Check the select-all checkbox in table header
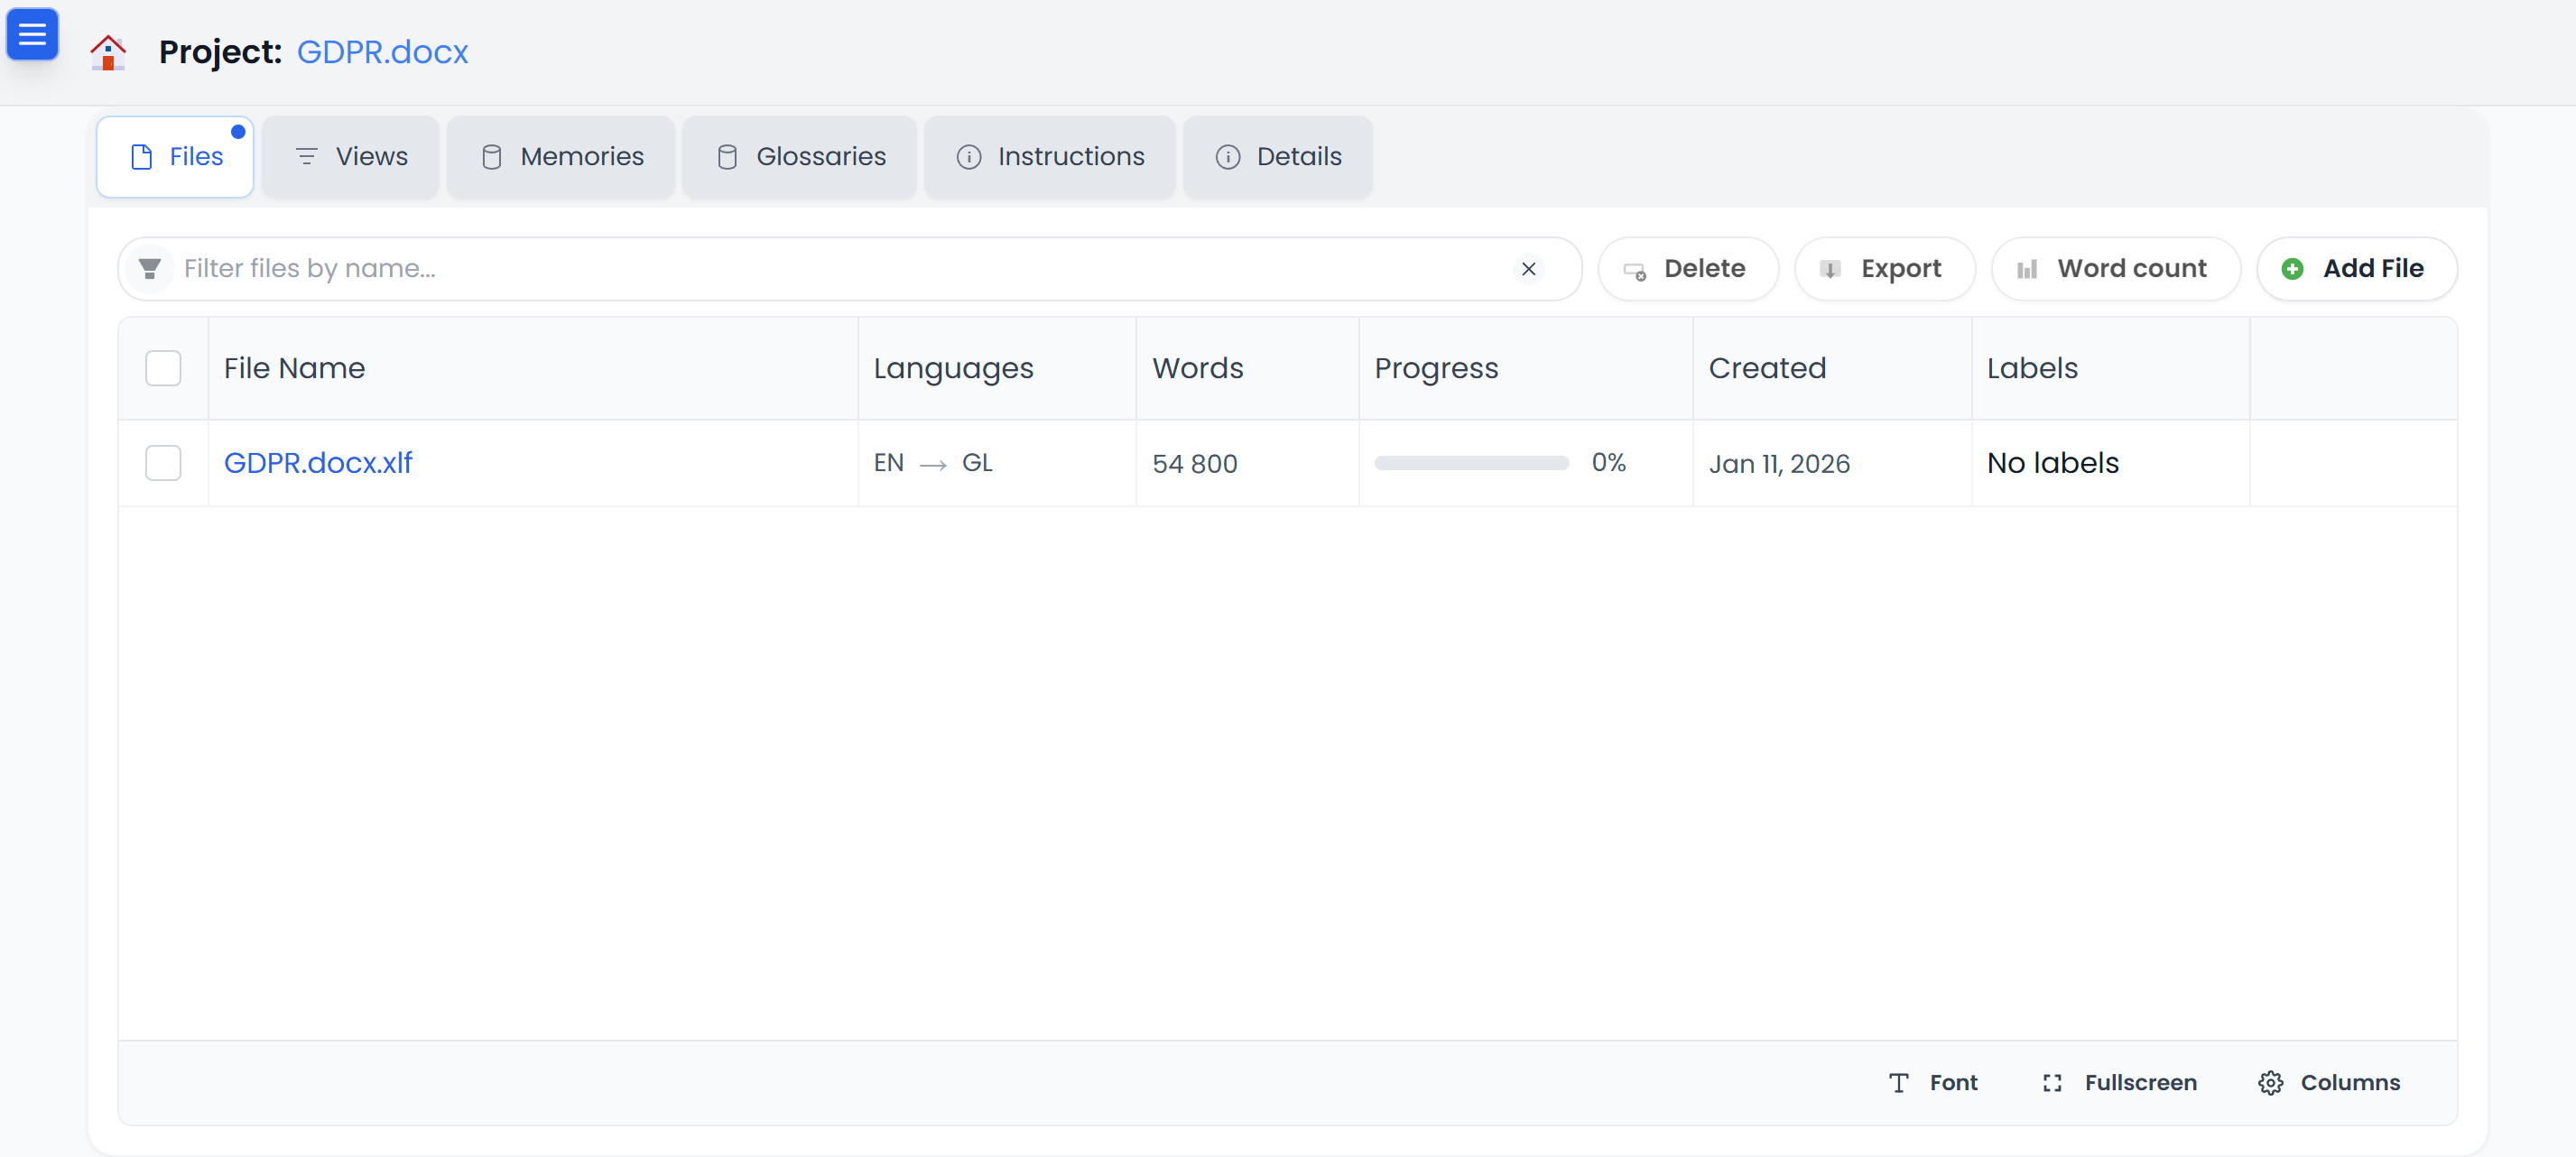The image size is (2576, 1157). 163,368
